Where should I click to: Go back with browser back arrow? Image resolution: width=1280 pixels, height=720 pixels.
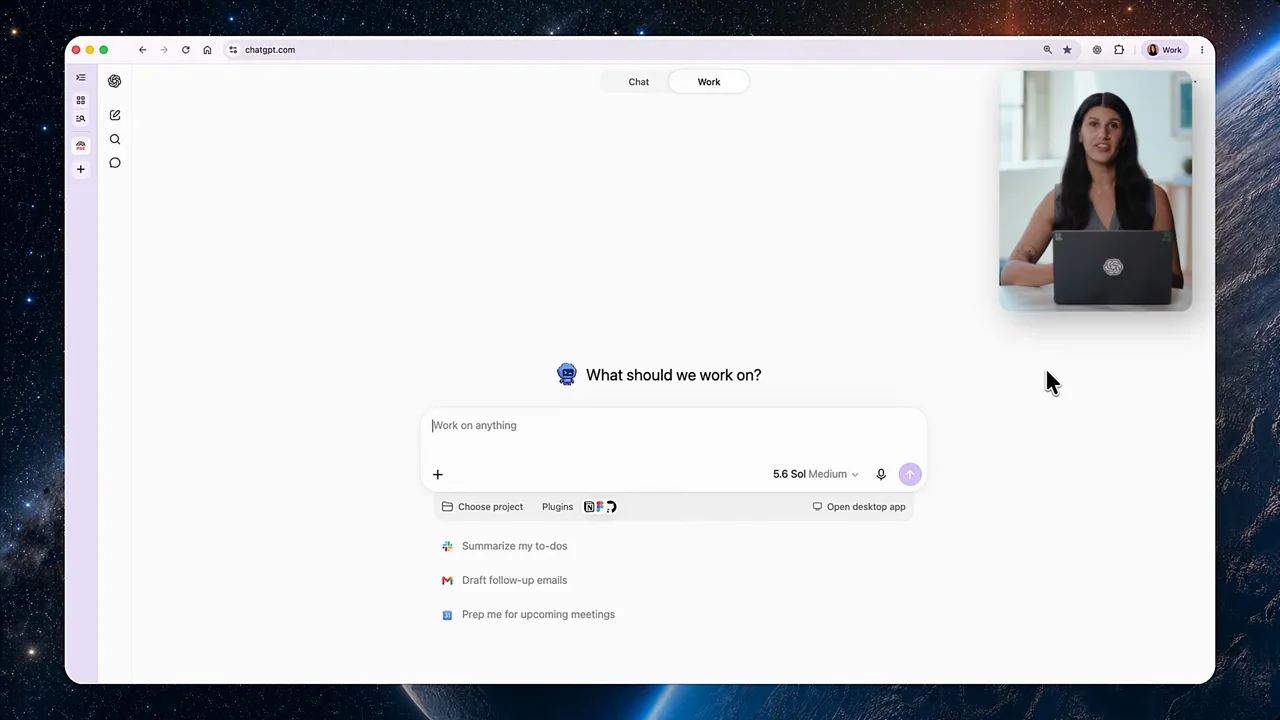click(142, 50)
